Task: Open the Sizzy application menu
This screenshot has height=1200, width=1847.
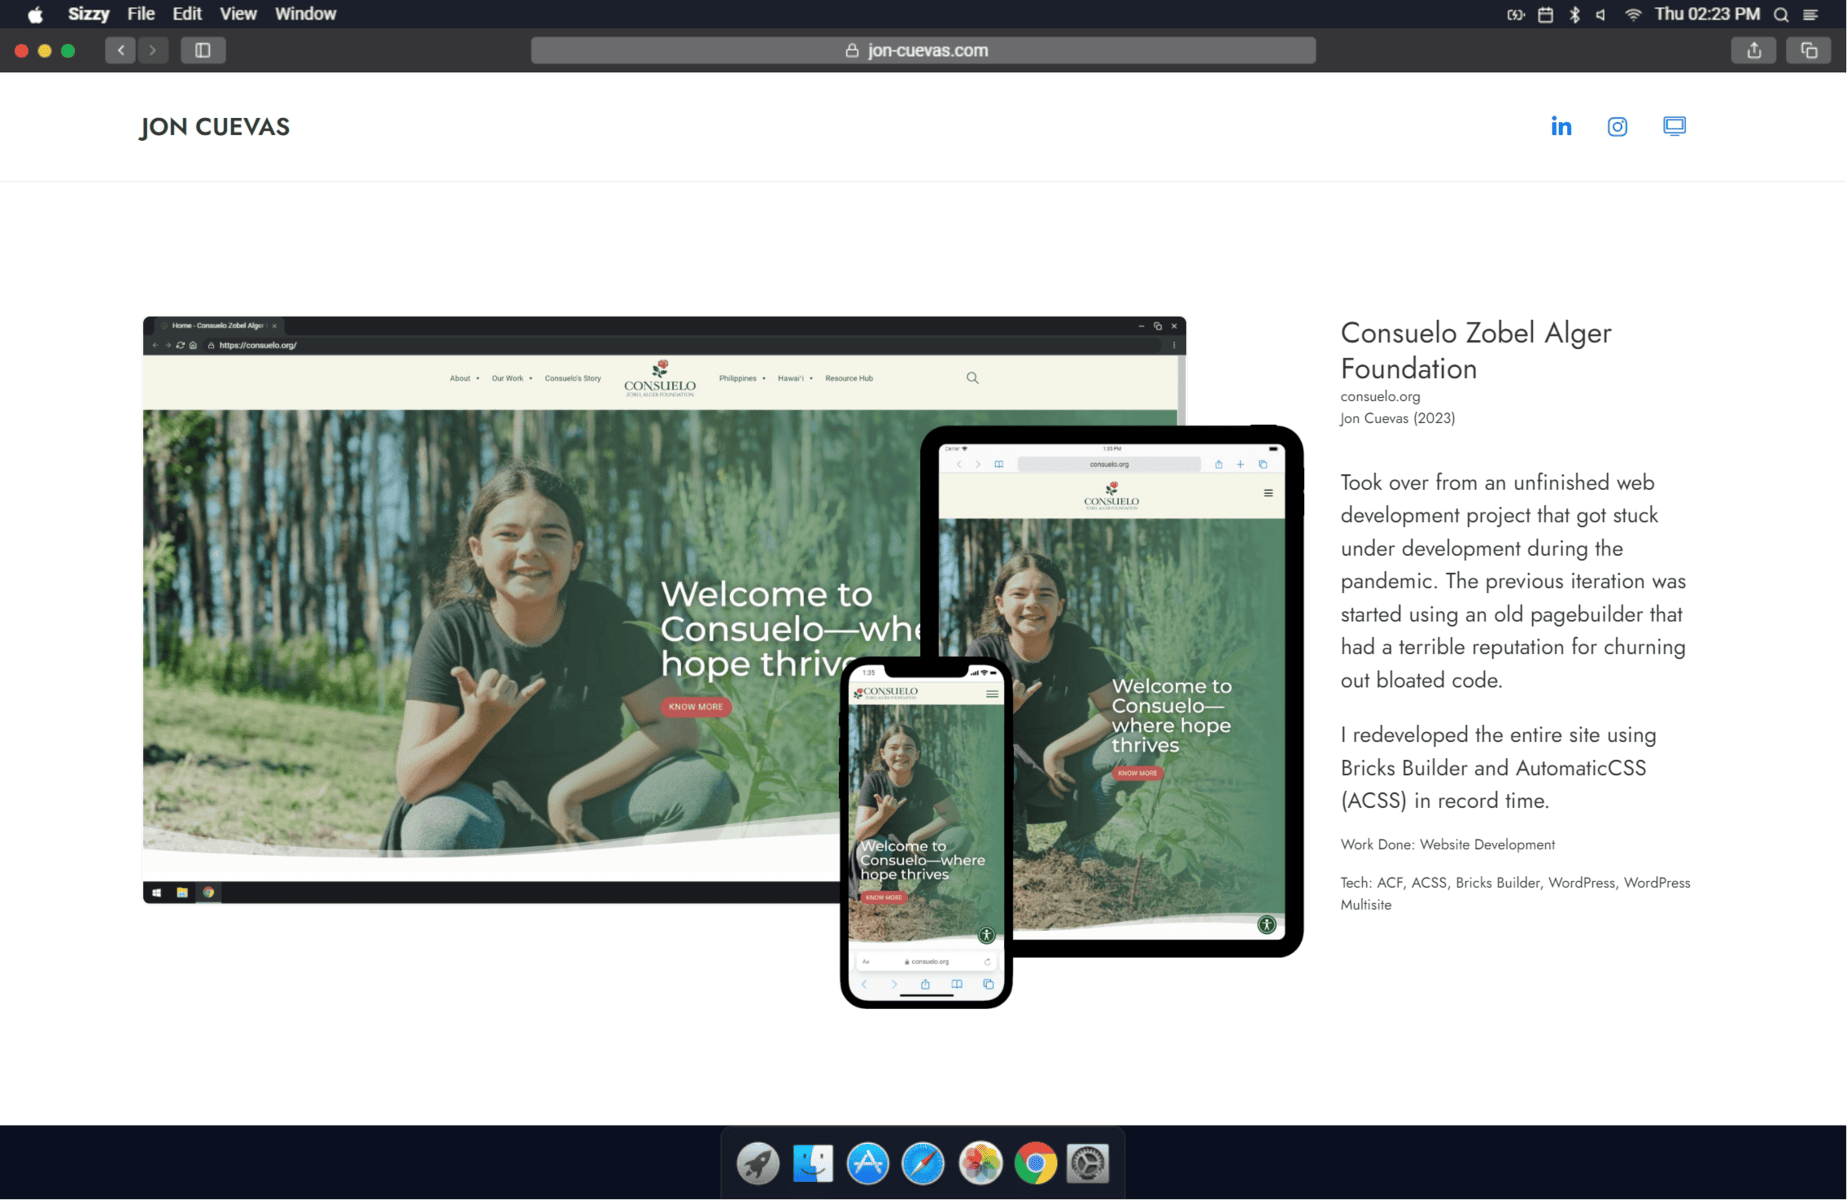Action: 88,14
